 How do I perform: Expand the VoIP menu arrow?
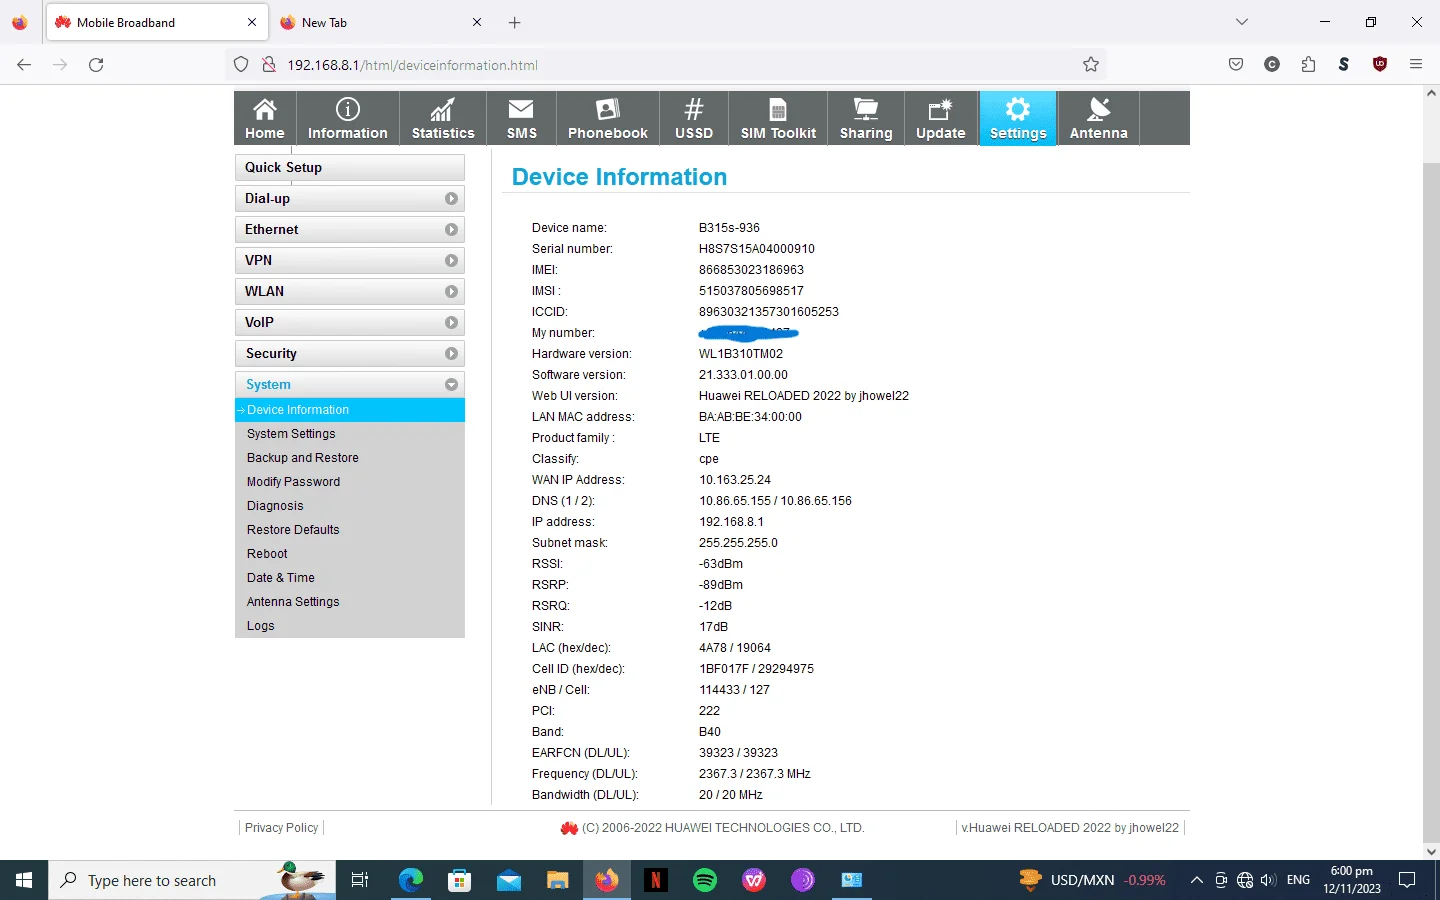tap(451, 323)
